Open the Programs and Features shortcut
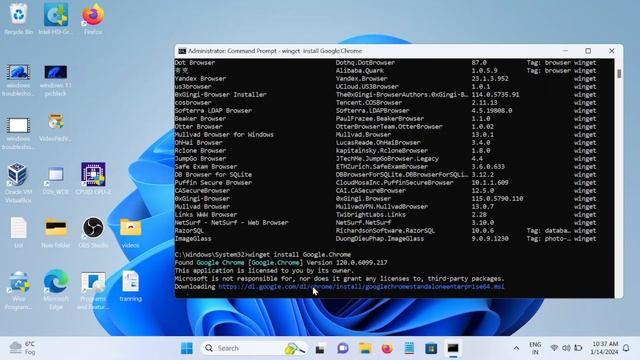 [x=93, y=290]
